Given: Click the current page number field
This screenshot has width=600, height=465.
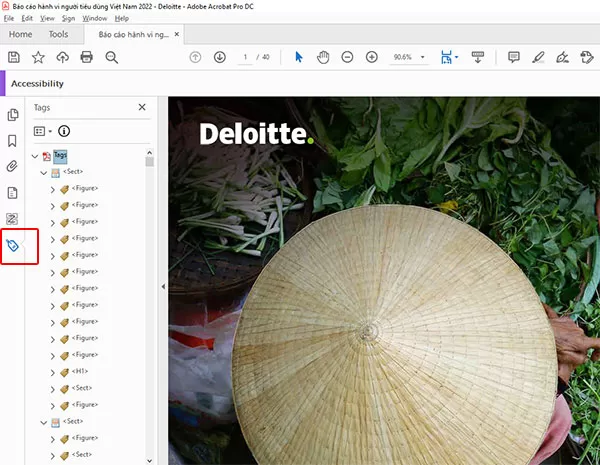Looking at the screenshot, I should coord(245,57).
